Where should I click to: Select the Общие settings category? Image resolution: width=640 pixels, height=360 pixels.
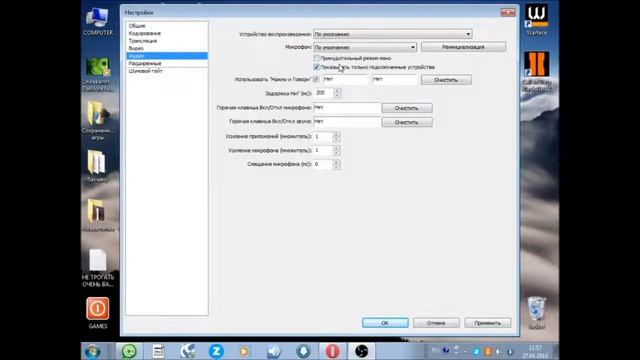(x=167, y=26)
